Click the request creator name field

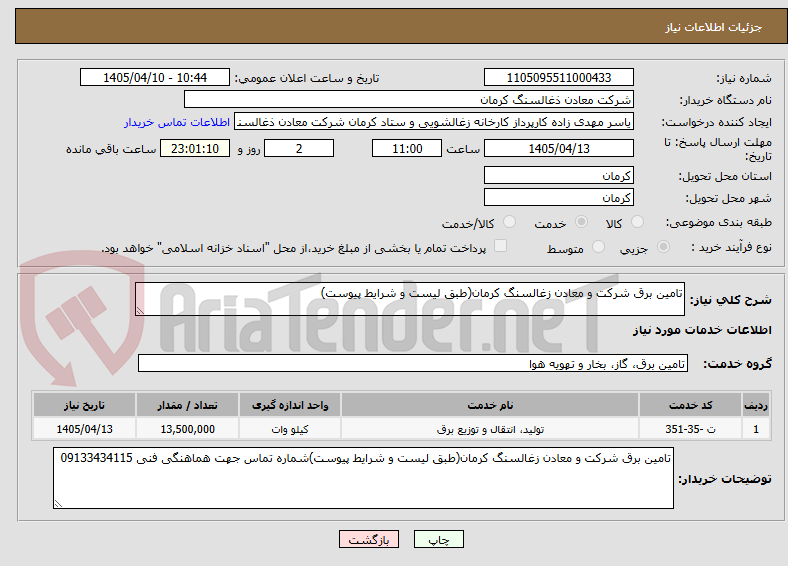pos(434,122)
